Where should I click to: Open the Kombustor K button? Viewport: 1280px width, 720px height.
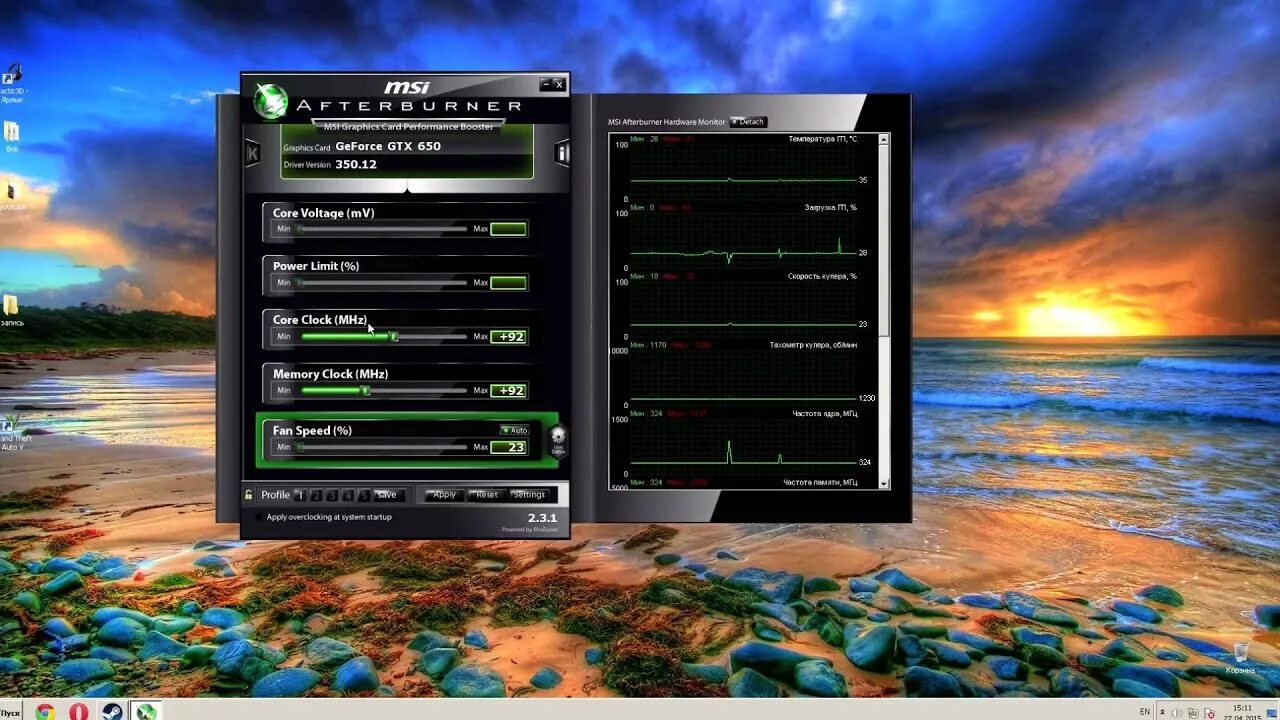[253, 153]
